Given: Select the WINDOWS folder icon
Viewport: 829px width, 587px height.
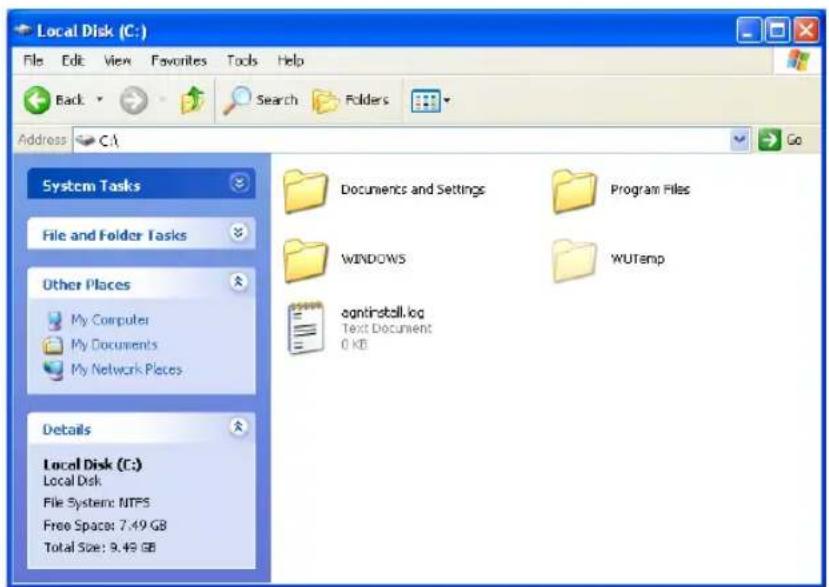Looking at the screenshot, I should (x=305, y=260).
